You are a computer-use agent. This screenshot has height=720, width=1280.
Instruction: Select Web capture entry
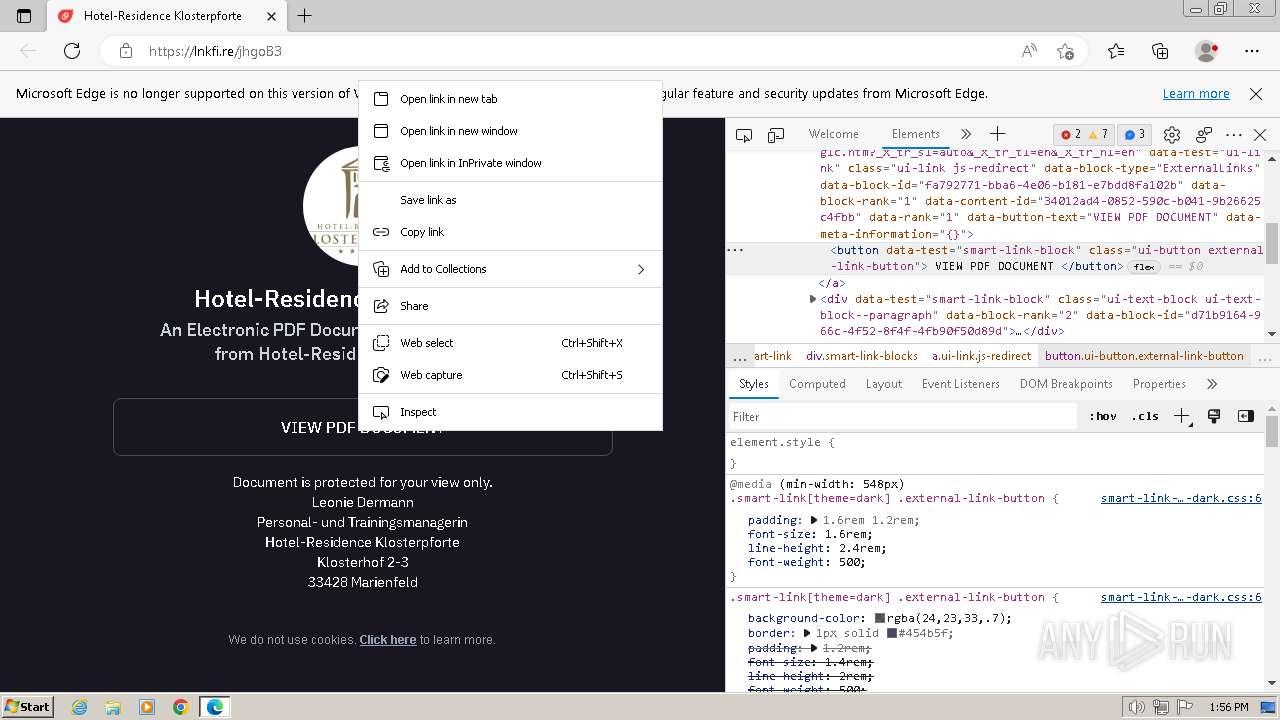pyautogui.click(x=510, y=375)
